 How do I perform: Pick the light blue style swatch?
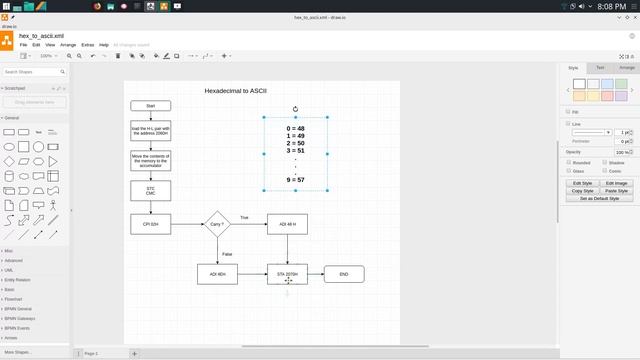(607, 84)
